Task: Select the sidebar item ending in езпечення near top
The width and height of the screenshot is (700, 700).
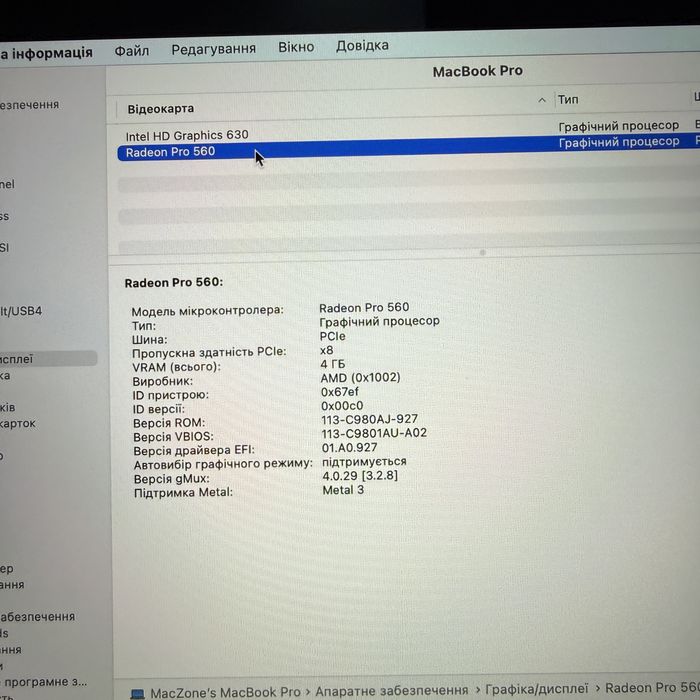Action: click(29, 105)
